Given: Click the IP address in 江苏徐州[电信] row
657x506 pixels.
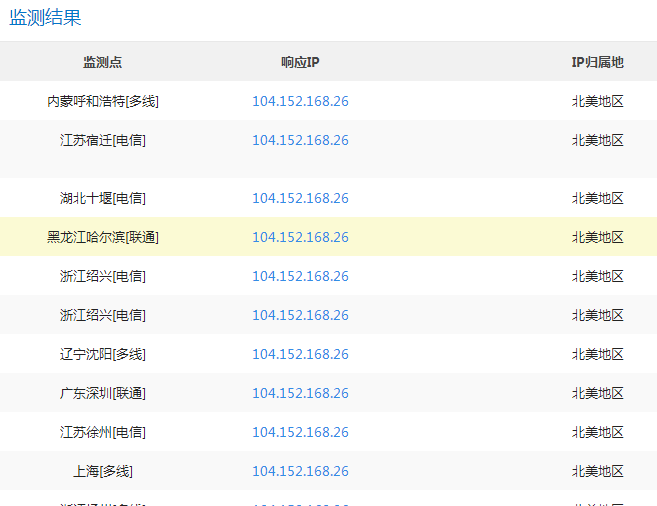Looking at the screenshot, I should (300, 432).
